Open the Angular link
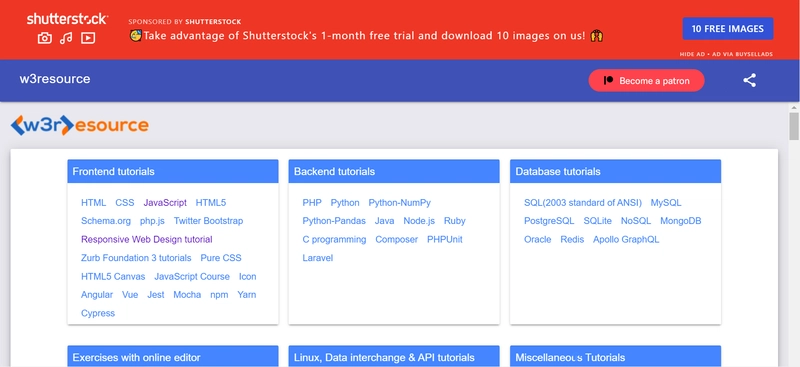This screenshot has width=800, height=367. [97, 295]
